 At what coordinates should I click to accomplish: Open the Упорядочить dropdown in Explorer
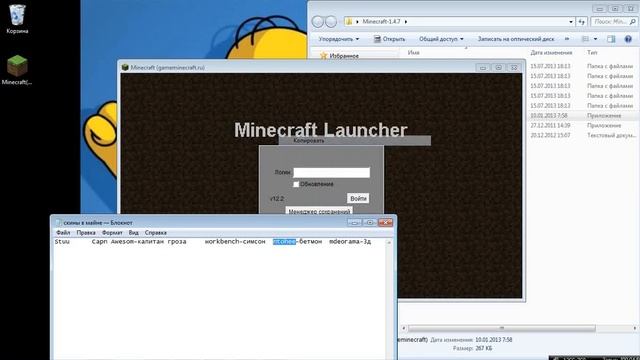pos(339,39)
